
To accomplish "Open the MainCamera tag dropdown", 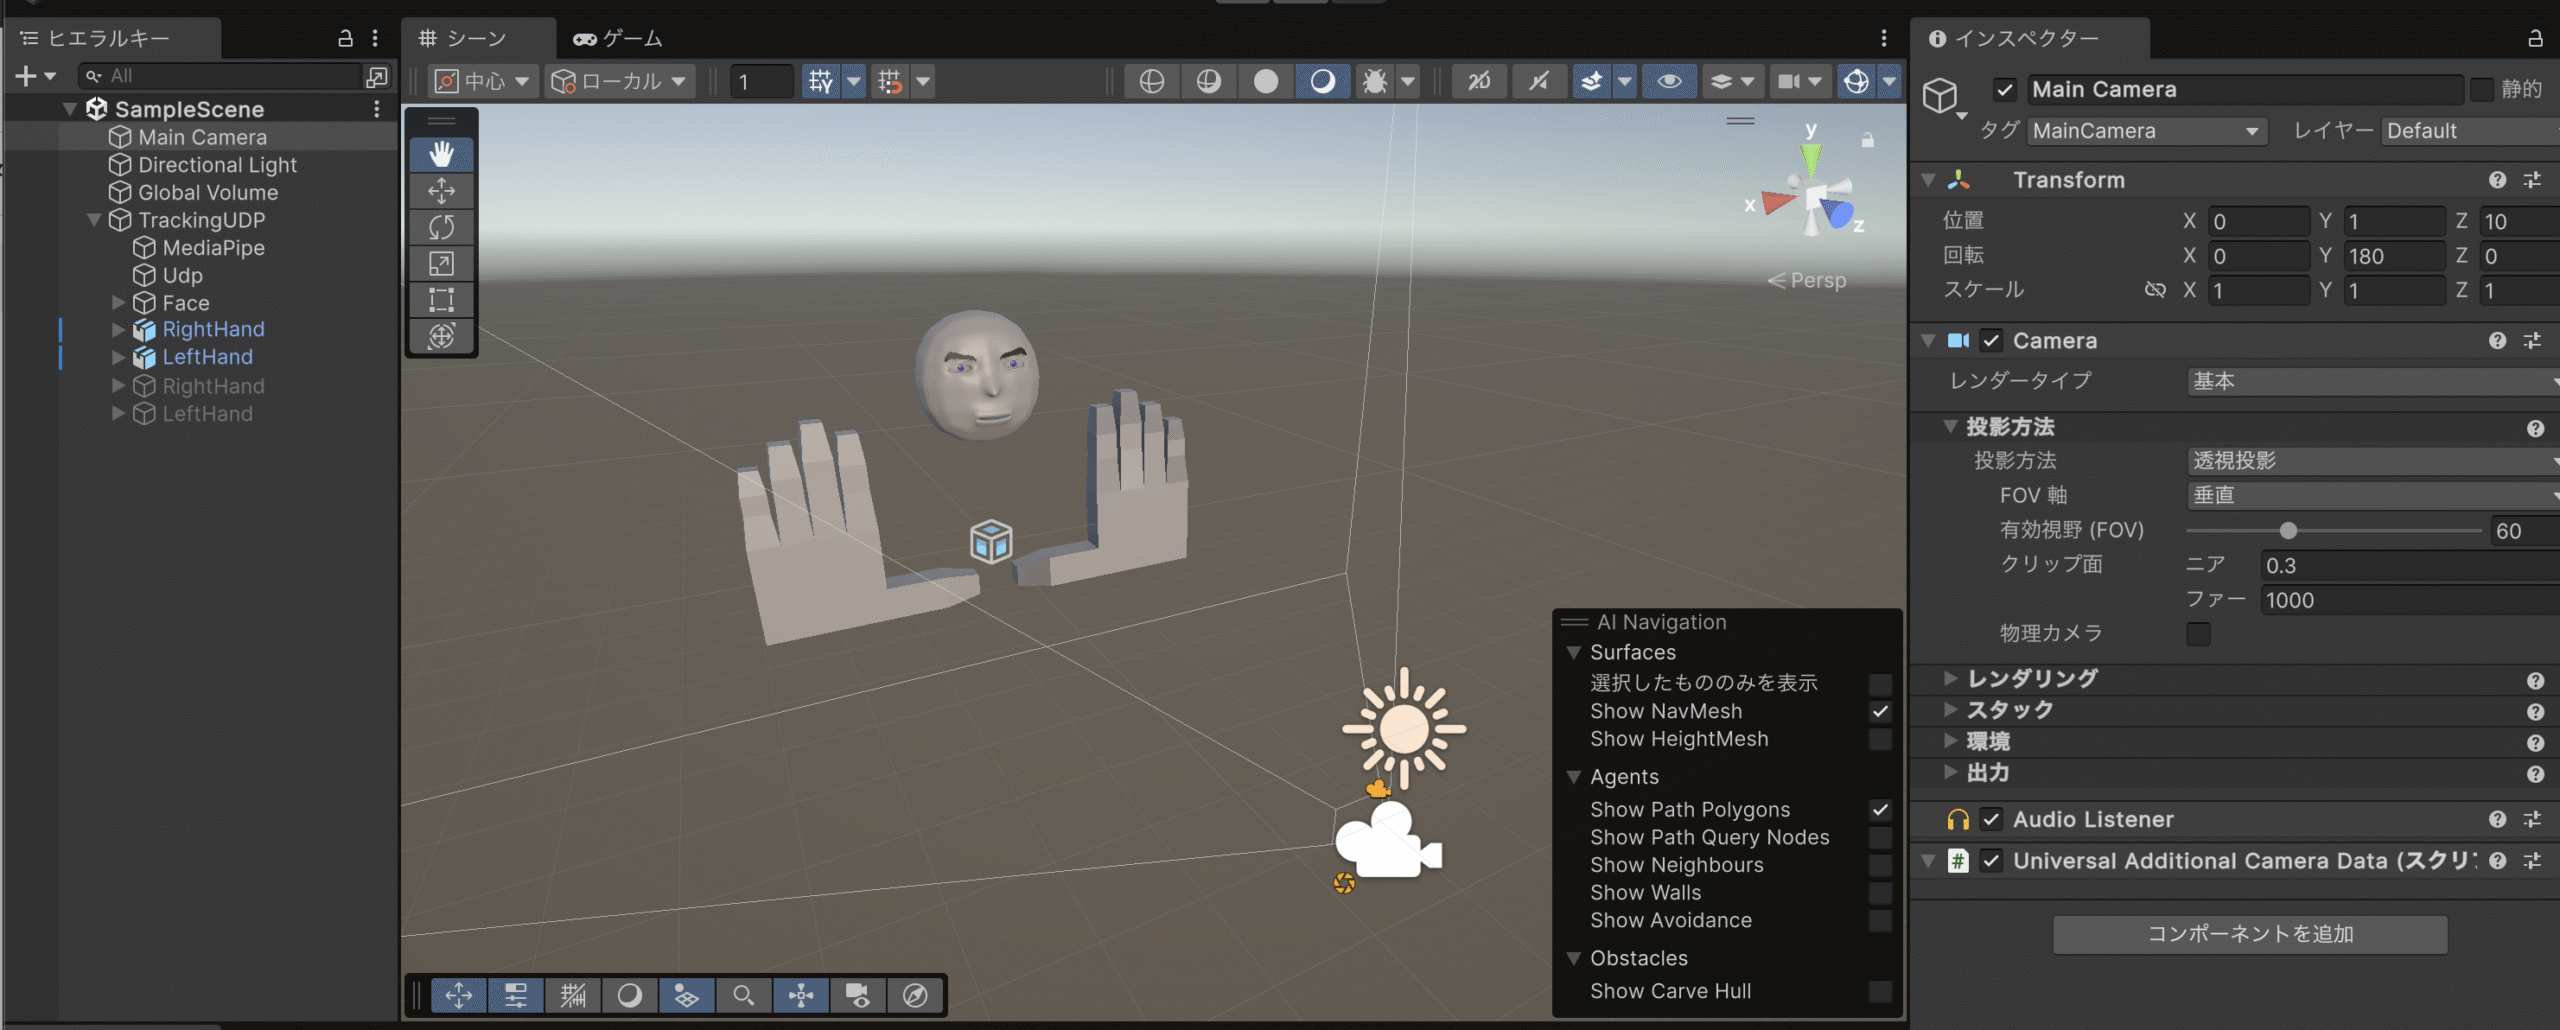I will pos(2146,131).
